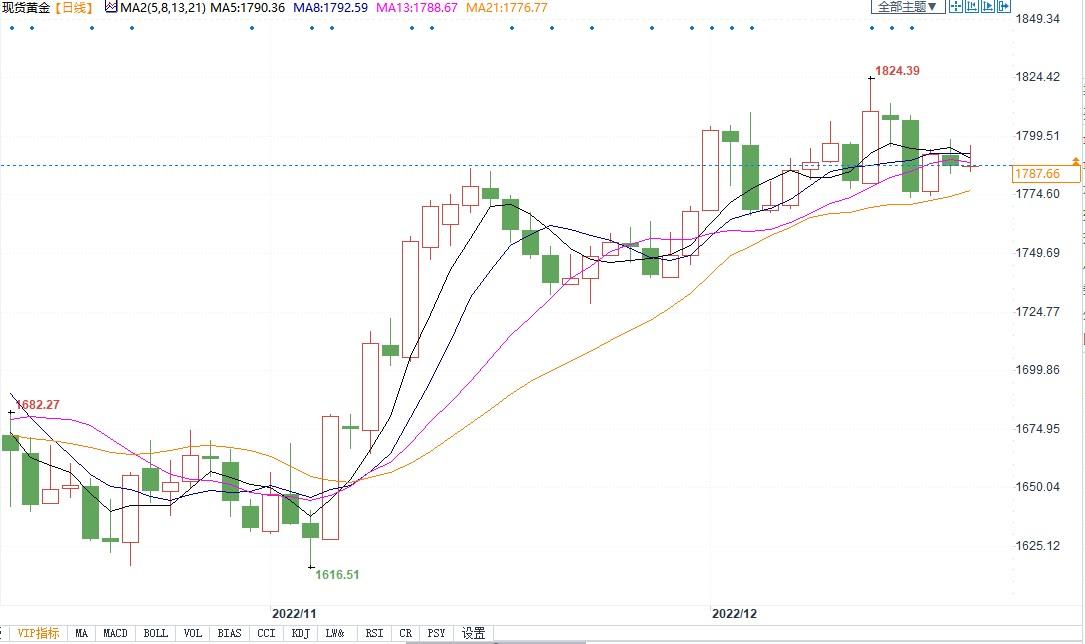Screen dimensions: 1085x644
Task: Click the crosshair cursor icon
Action: click(956, 7)
